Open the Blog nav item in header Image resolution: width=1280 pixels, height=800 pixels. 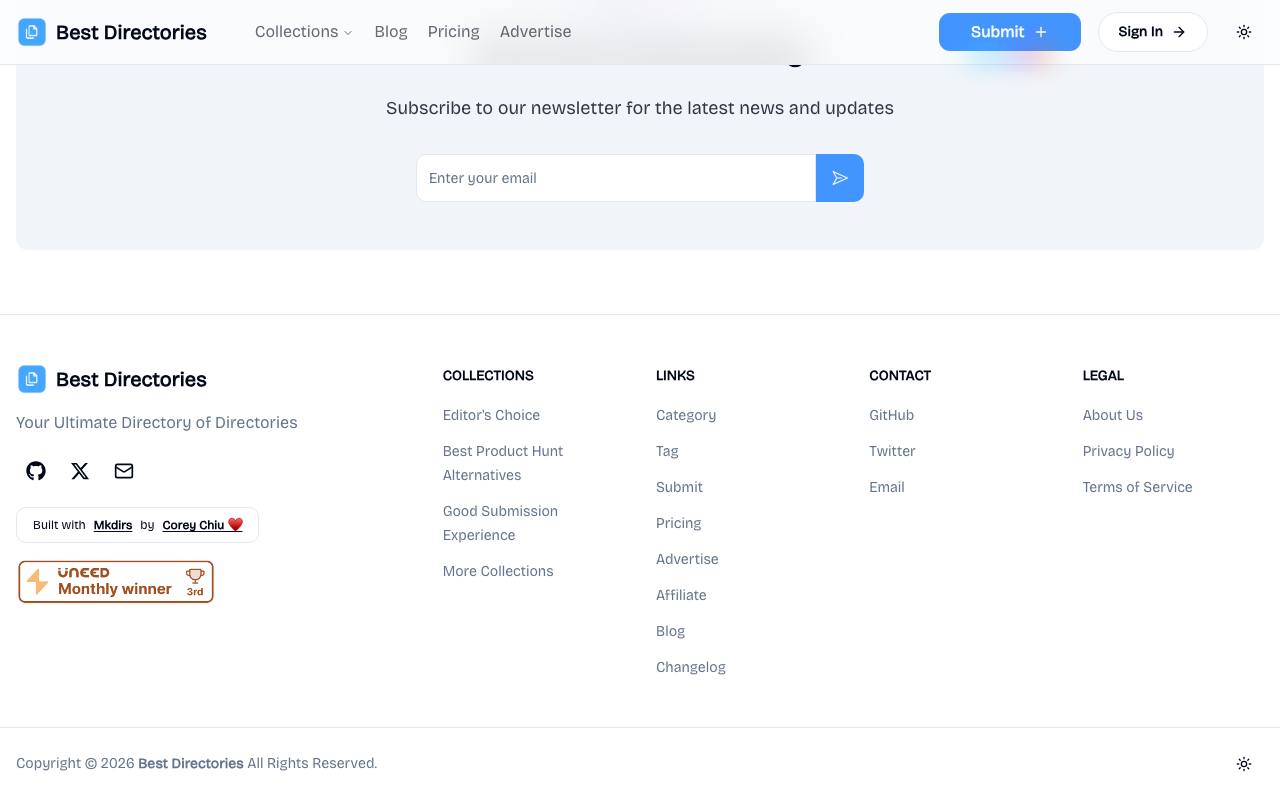coord(391,32)
